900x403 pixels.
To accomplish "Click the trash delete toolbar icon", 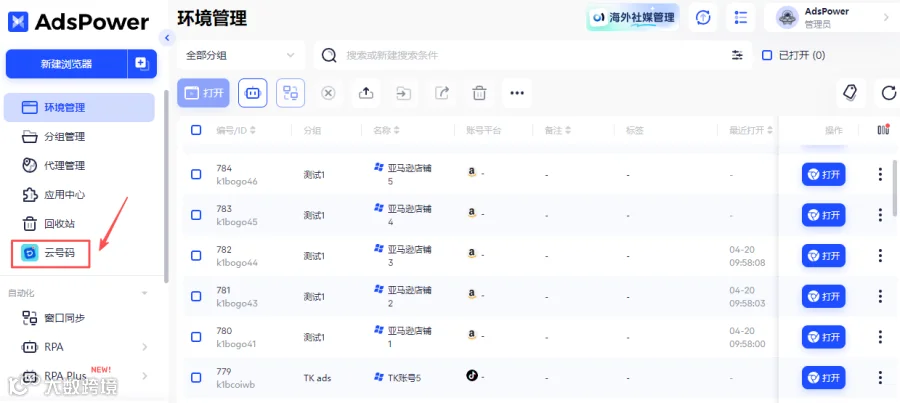I will pyautogui.click(x=479, y=93).
